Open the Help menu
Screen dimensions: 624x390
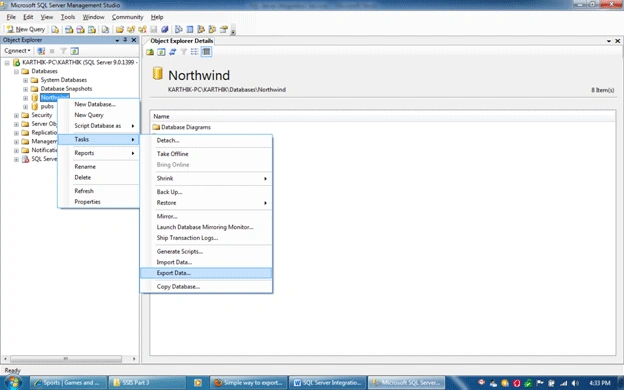157,17
